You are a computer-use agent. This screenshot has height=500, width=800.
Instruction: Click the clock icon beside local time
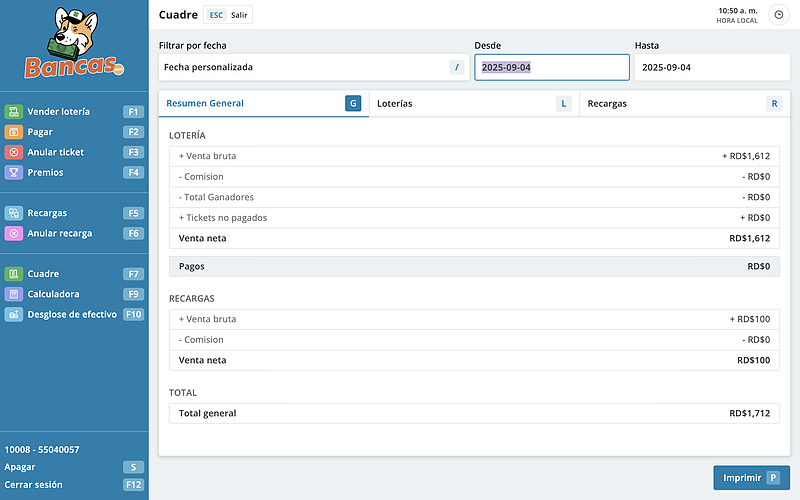click(x=779, y=15)
